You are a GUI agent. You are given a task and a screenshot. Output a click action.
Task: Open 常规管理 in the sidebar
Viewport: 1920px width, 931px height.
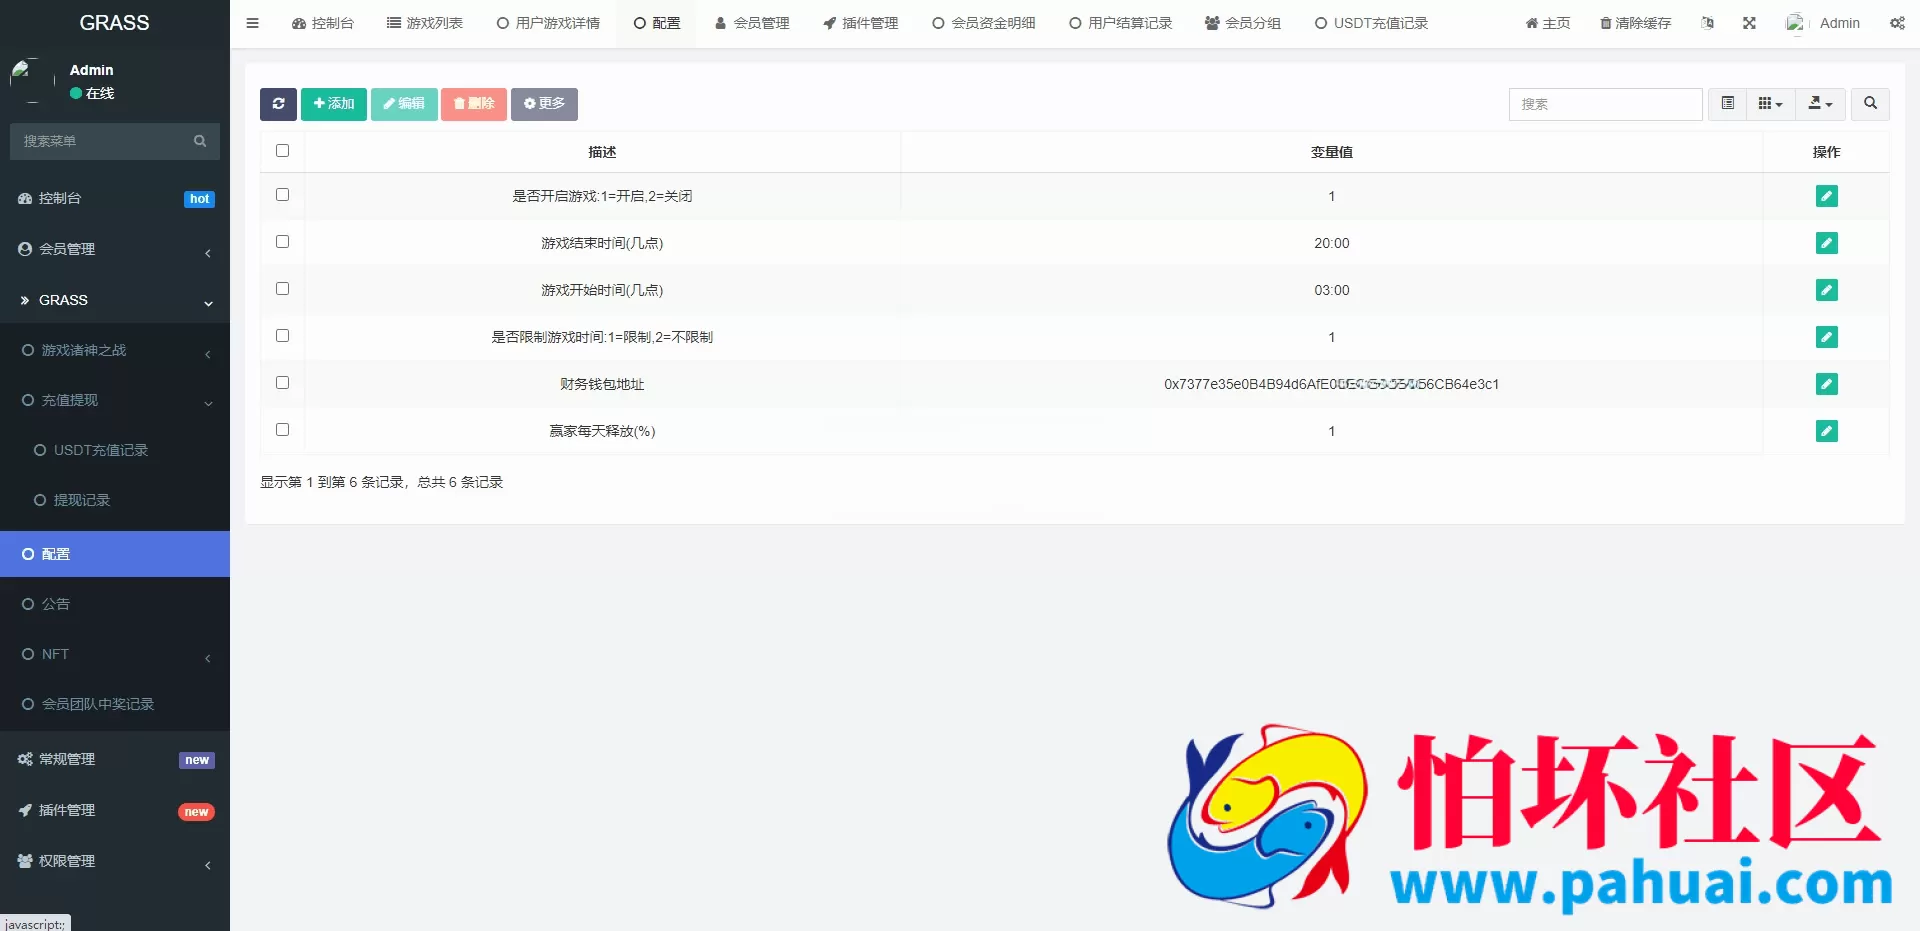click(x=115, y=759)
